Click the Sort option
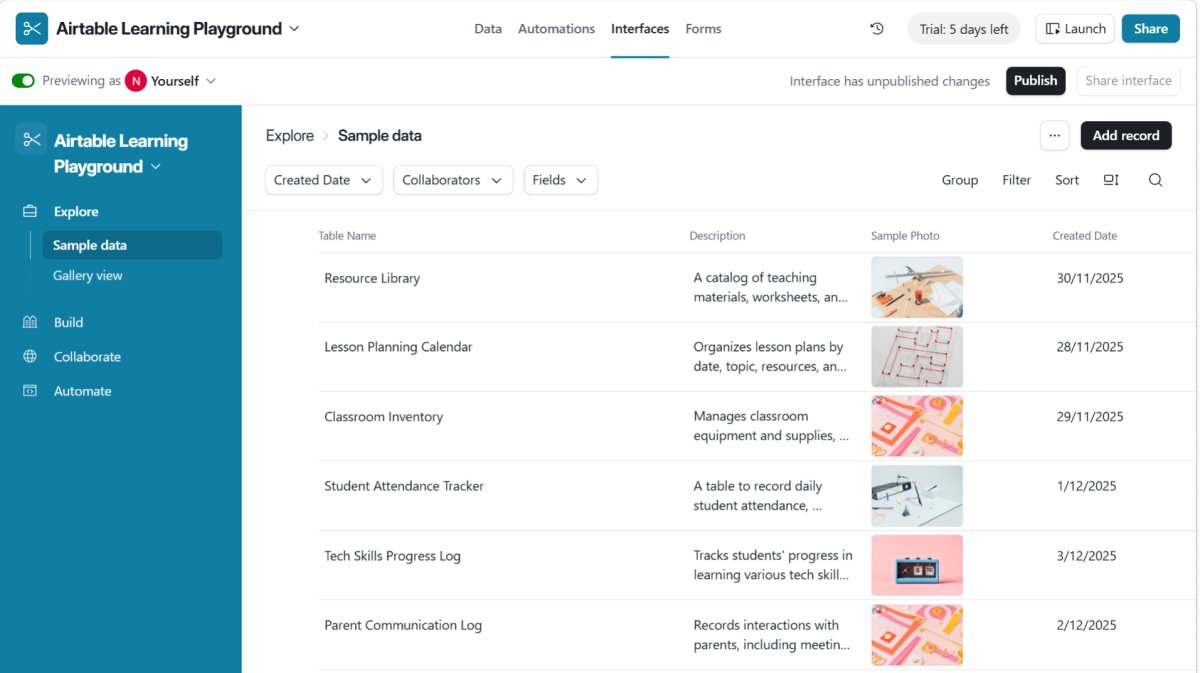The image size is (1200, 673). point(1067,180)
